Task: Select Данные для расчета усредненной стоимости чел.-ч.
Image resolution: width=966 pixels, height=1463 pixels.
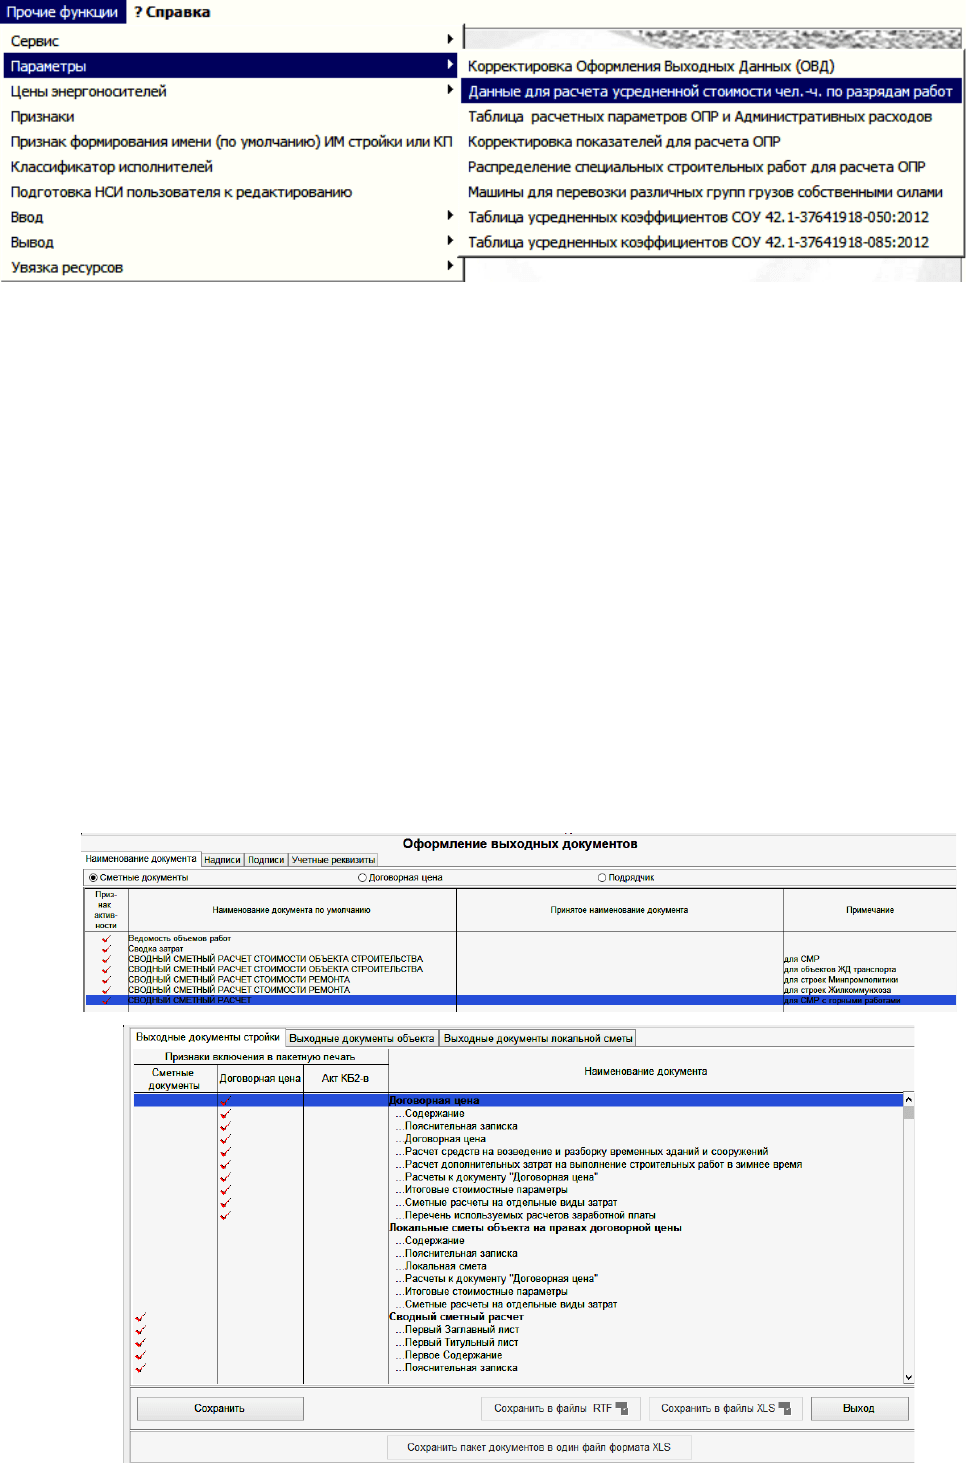Action: (710, 91)
